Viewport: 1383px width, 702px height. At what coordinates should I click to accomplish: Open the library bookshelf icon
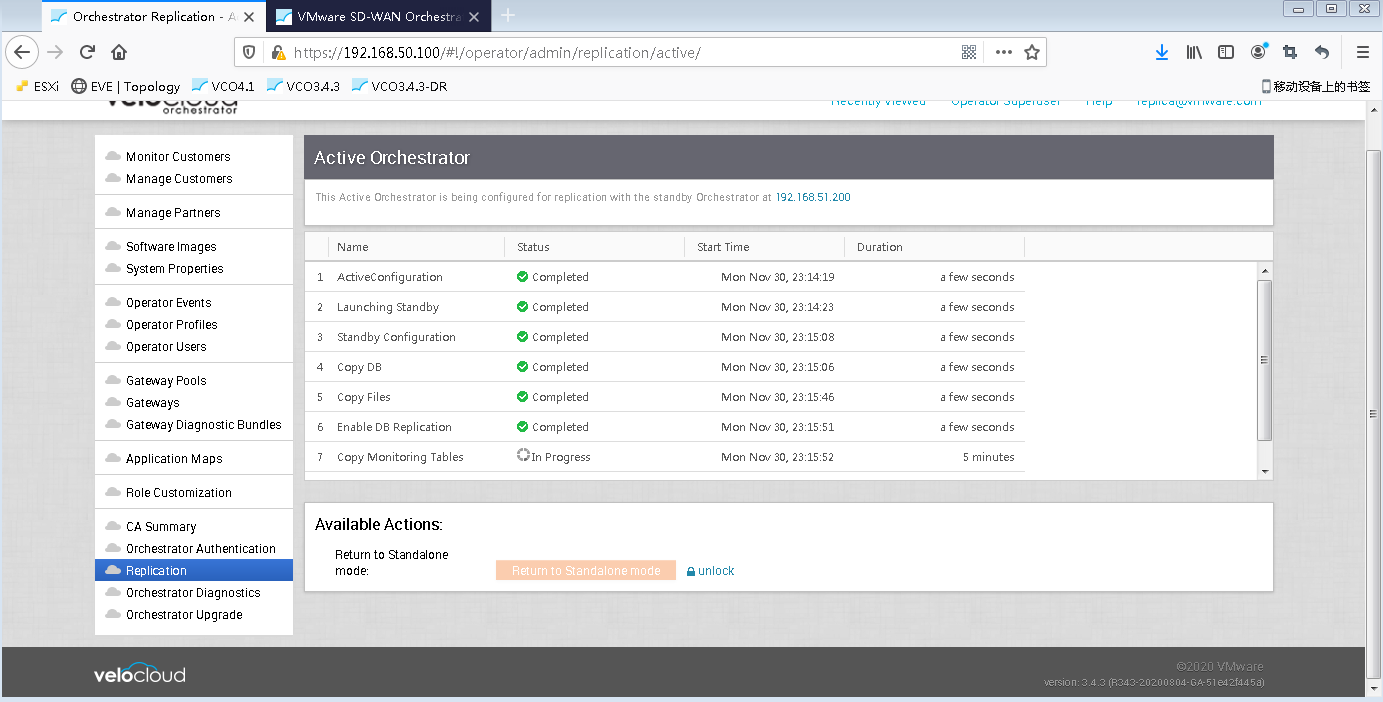pyautogui.click(x=1194, y=52)
